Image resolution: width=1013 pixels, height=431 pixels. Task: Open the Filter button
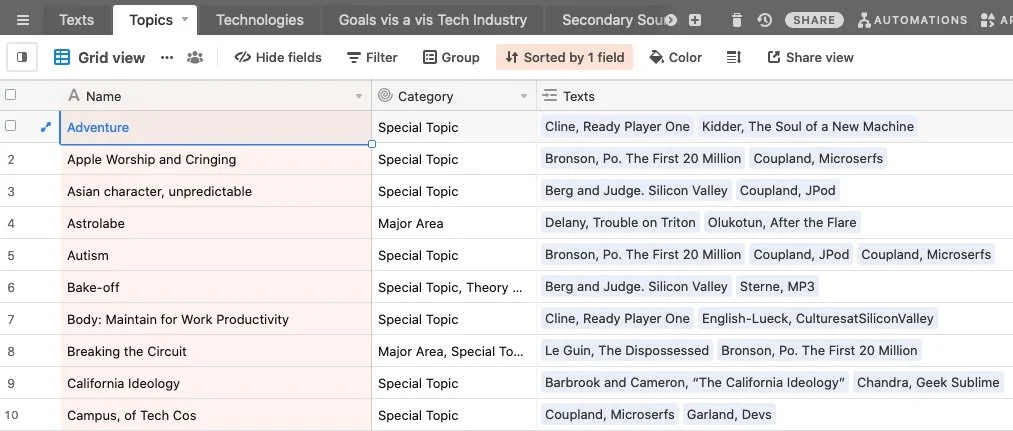point(372,58)
